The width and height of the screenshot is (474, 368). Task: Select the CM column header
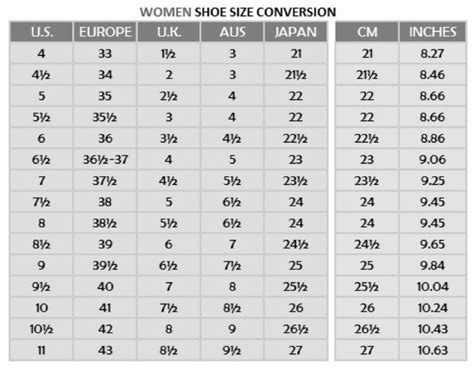pos(367,32)
